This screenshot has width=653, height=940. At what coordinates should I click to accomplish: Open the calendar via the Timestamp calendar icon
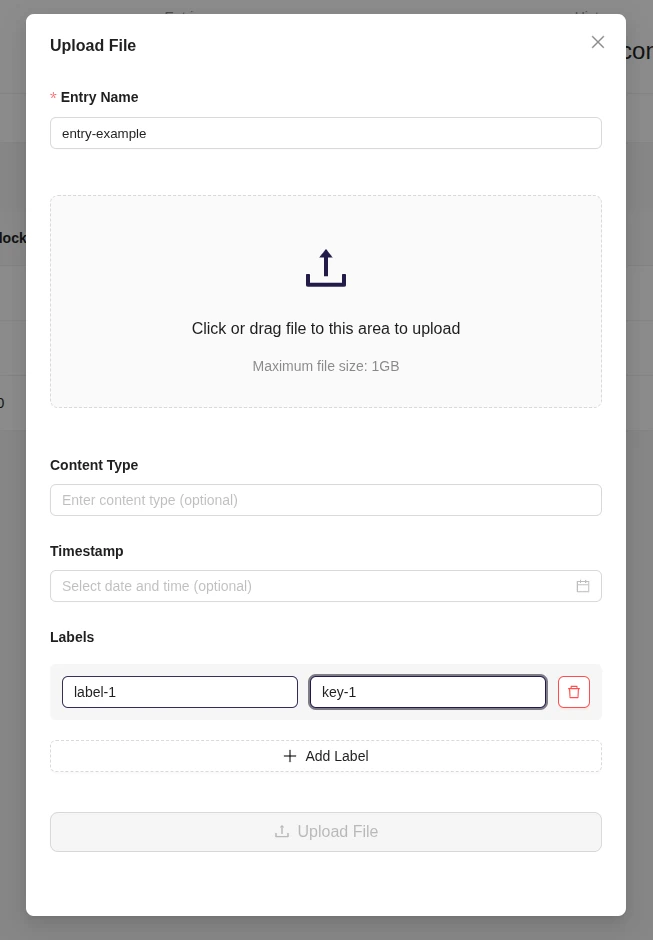[583, 586]
